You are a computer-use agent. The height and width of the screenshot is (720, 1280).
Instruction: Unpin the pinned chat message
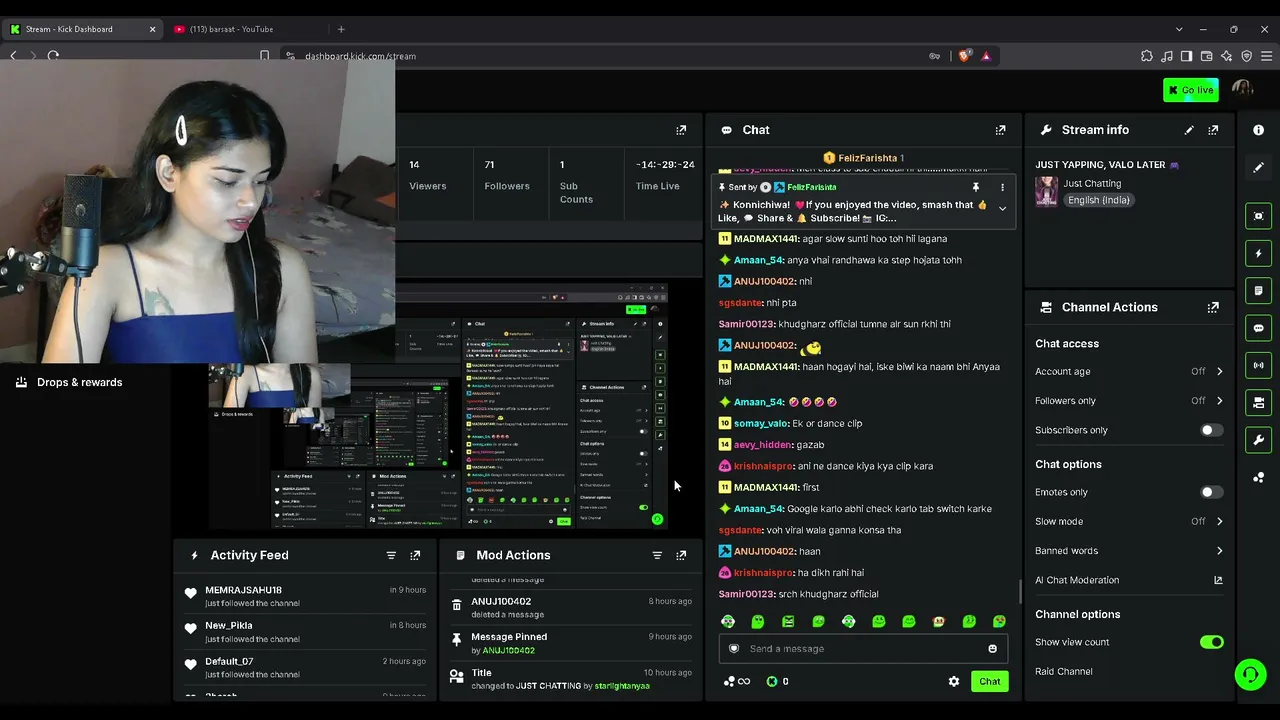(x=975, y=187)
